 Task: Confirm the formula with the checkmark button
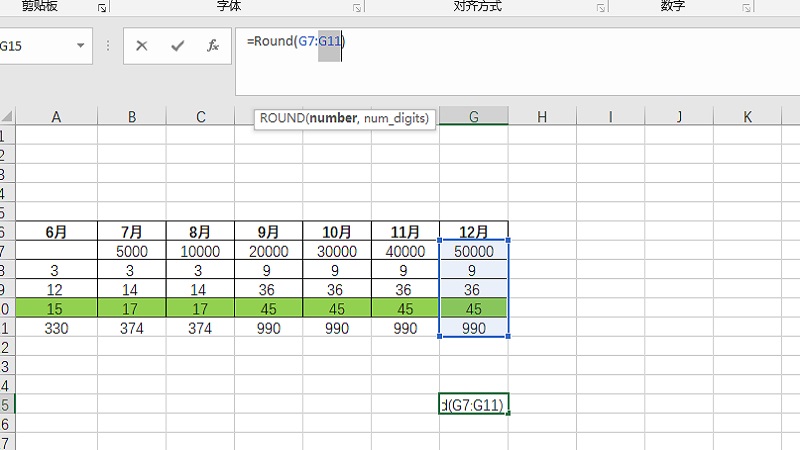(x=177, y=46)
